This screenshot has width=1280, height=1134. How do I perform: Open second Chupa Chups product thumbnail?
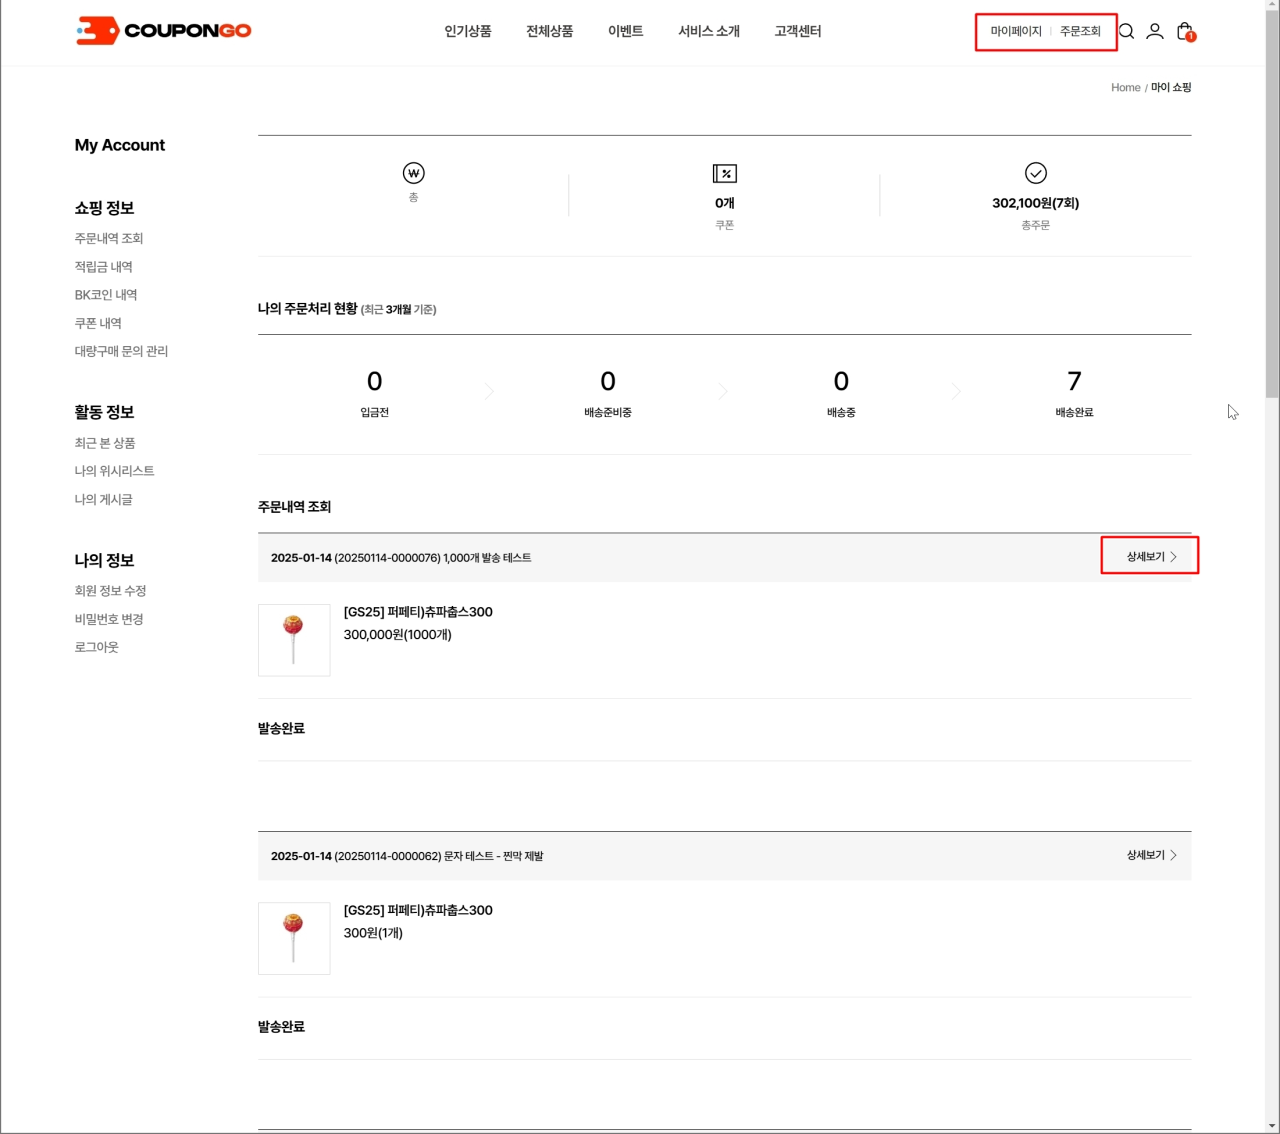tap(294, 938)
